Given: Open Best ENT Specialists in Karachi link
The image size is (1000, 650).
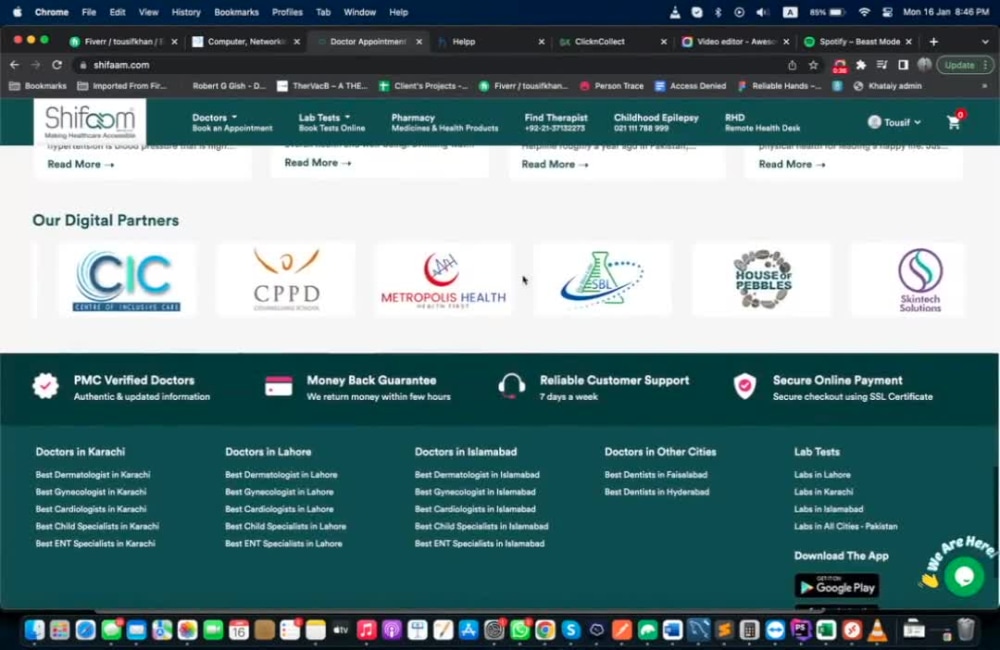Looking at the screenshot, I should (x=96, y=543).
